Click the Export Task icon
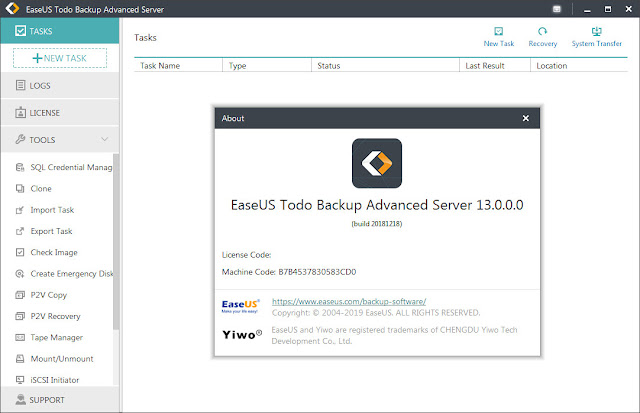Viewport: 640px width, 413px height. (x=20, y=231)
